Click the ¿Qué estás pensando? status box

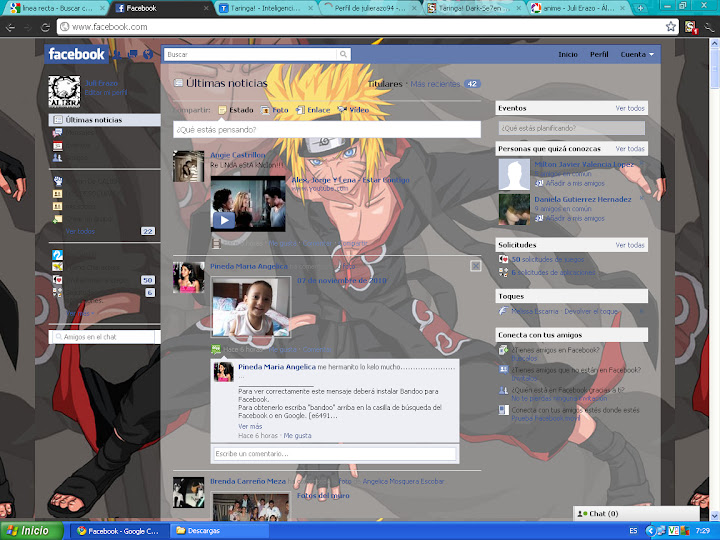[327, 129]
